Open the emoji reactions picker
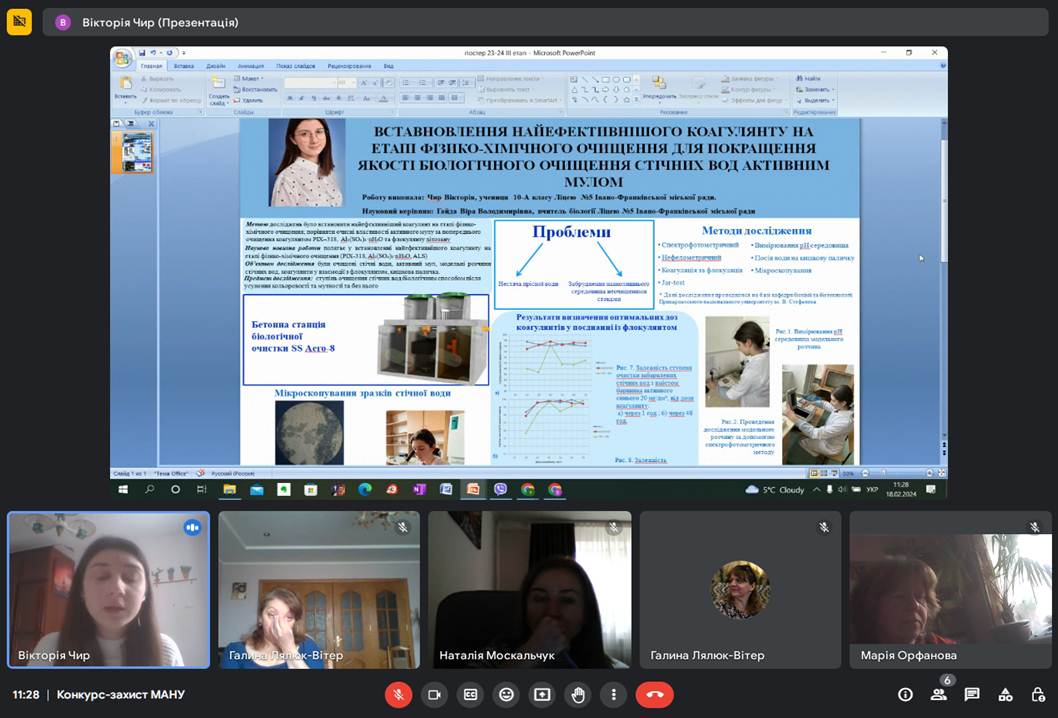Screen dimensions: 1058x718 tap(506, 694)
